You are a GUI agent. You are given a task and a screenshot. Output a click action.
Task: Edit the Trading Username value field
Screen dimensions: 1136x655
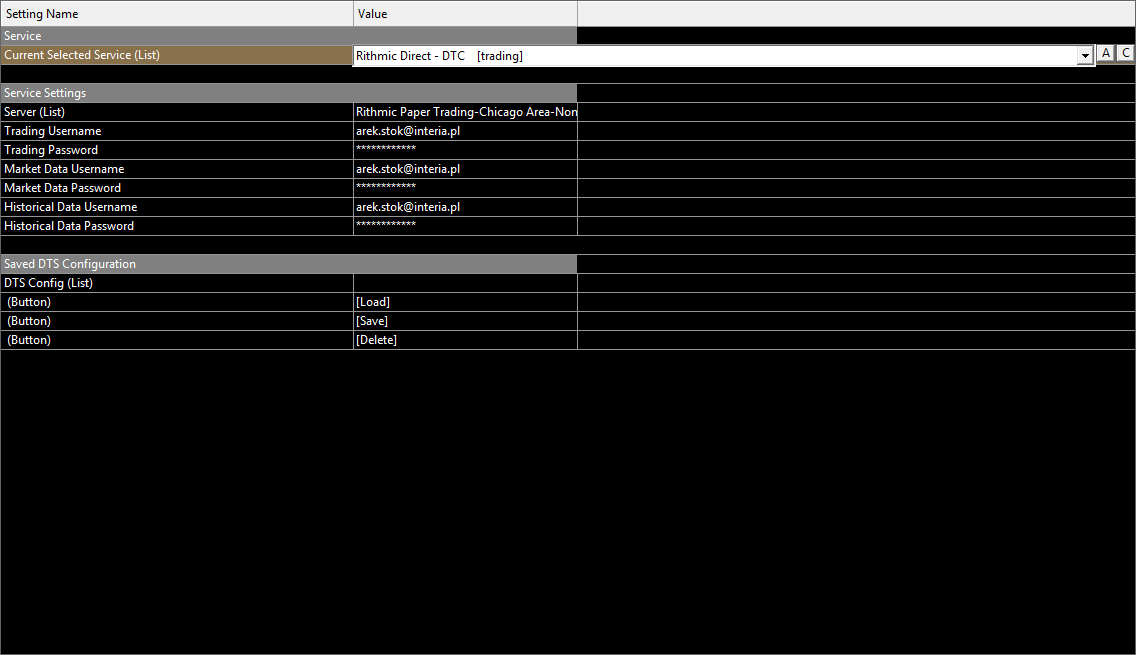[x=465, y=131]
